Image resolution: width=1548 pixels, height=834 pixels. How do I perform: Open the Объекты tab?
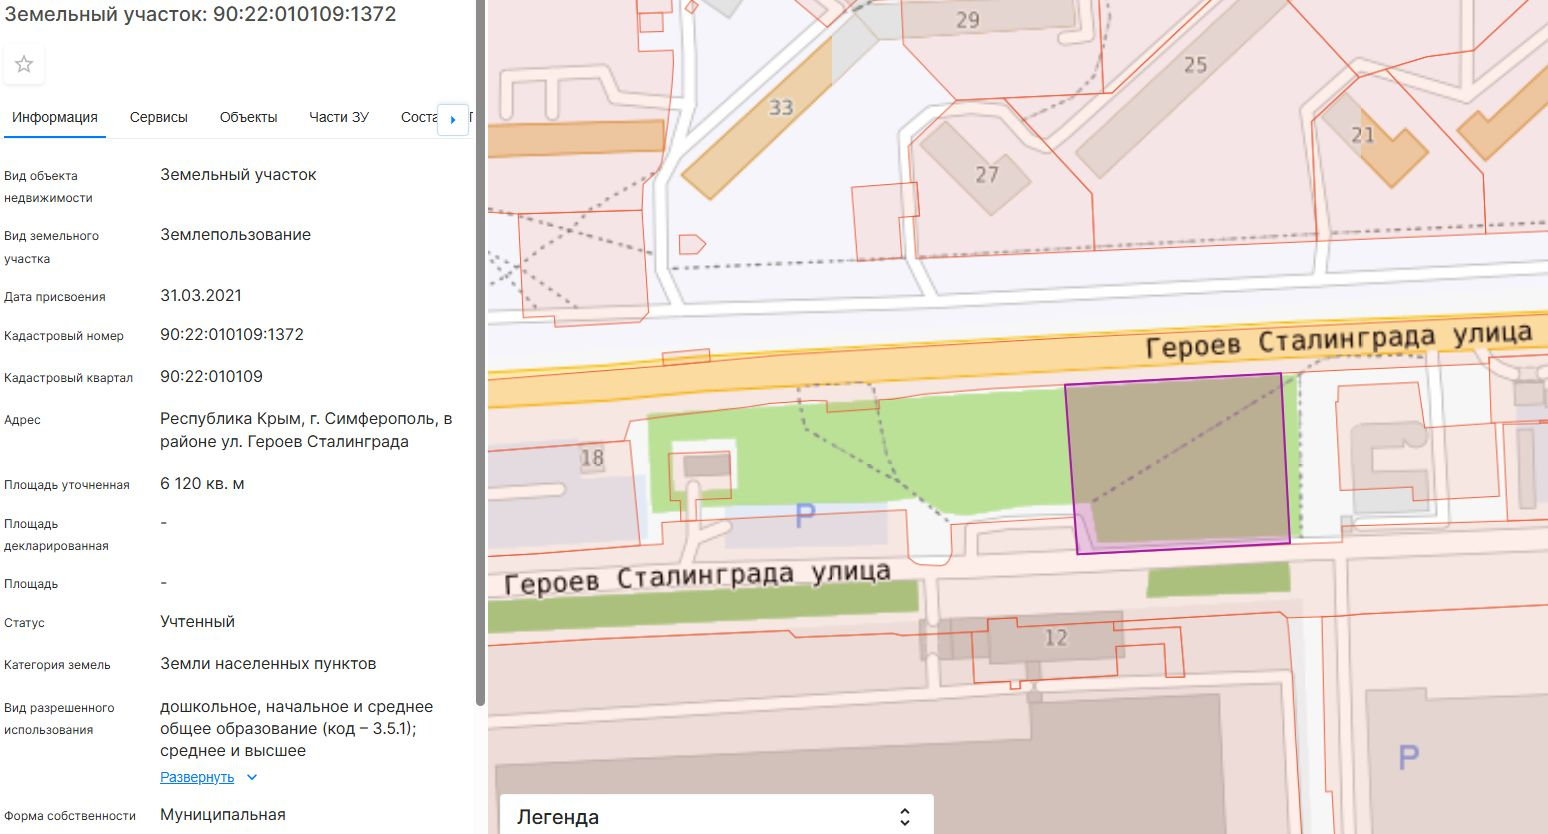point(248,117)
